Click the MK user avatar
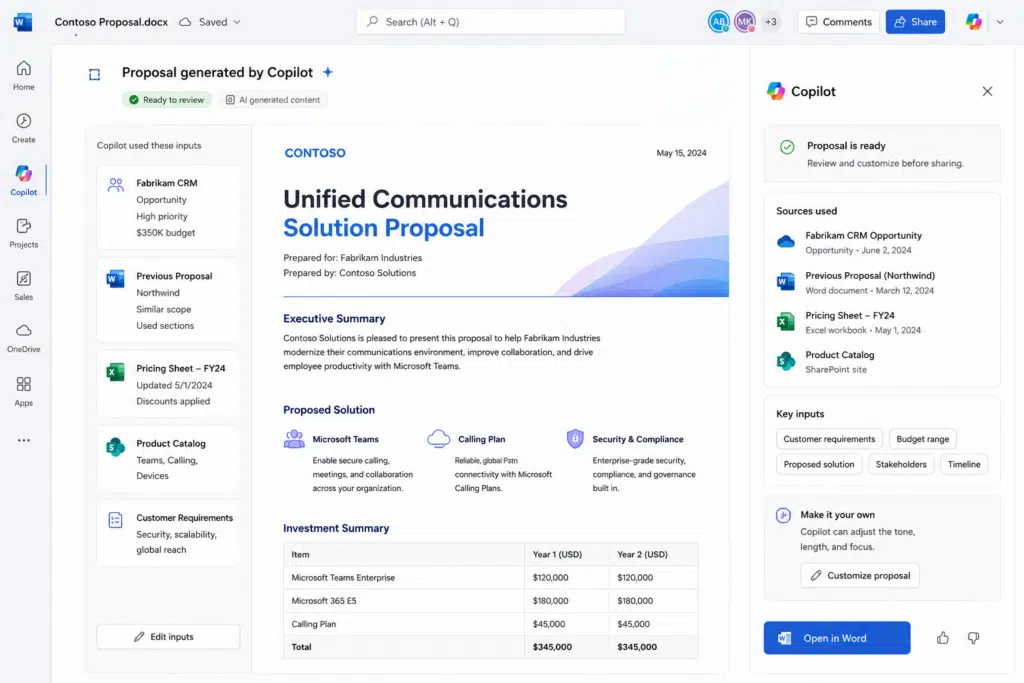This screenshot has width=1024, height=683. point(744,22)
